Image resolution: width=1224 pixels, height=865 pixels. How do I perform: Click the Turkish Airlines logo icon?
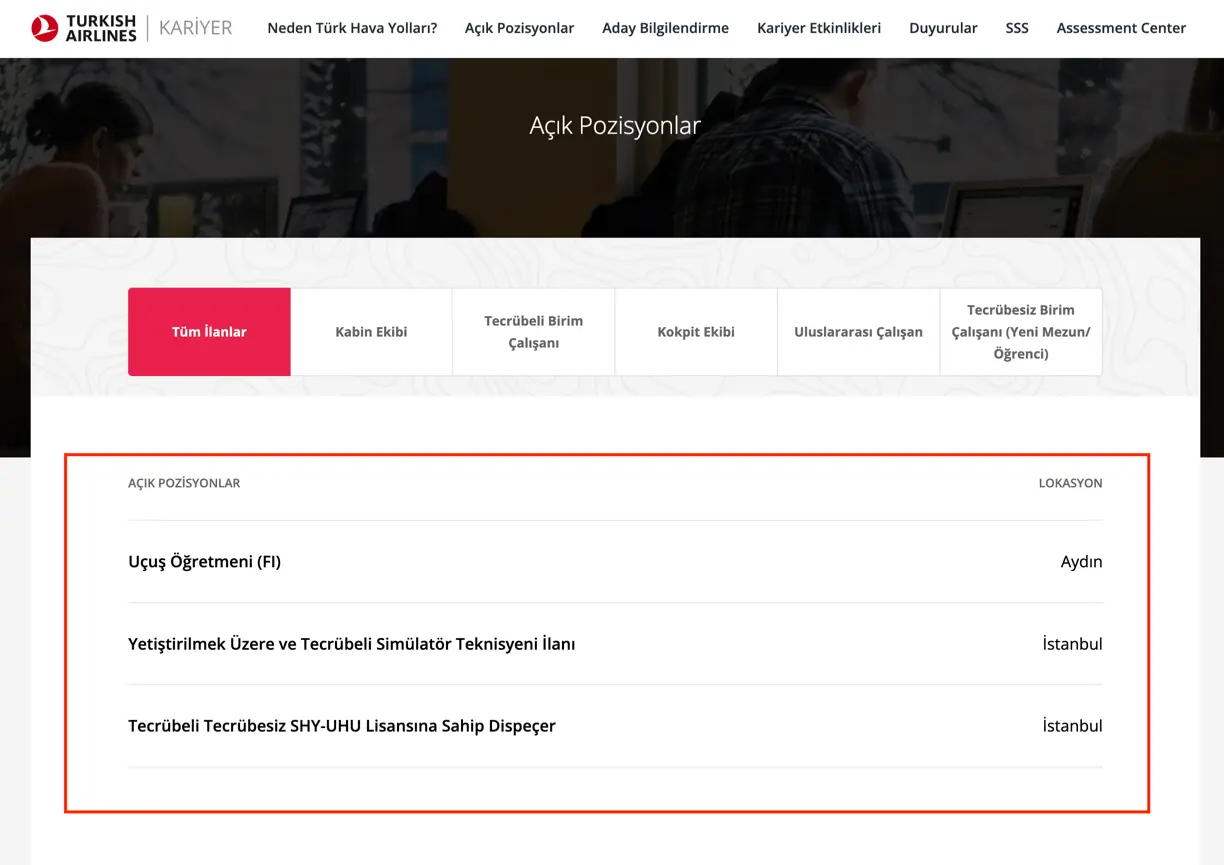(45, 28)
